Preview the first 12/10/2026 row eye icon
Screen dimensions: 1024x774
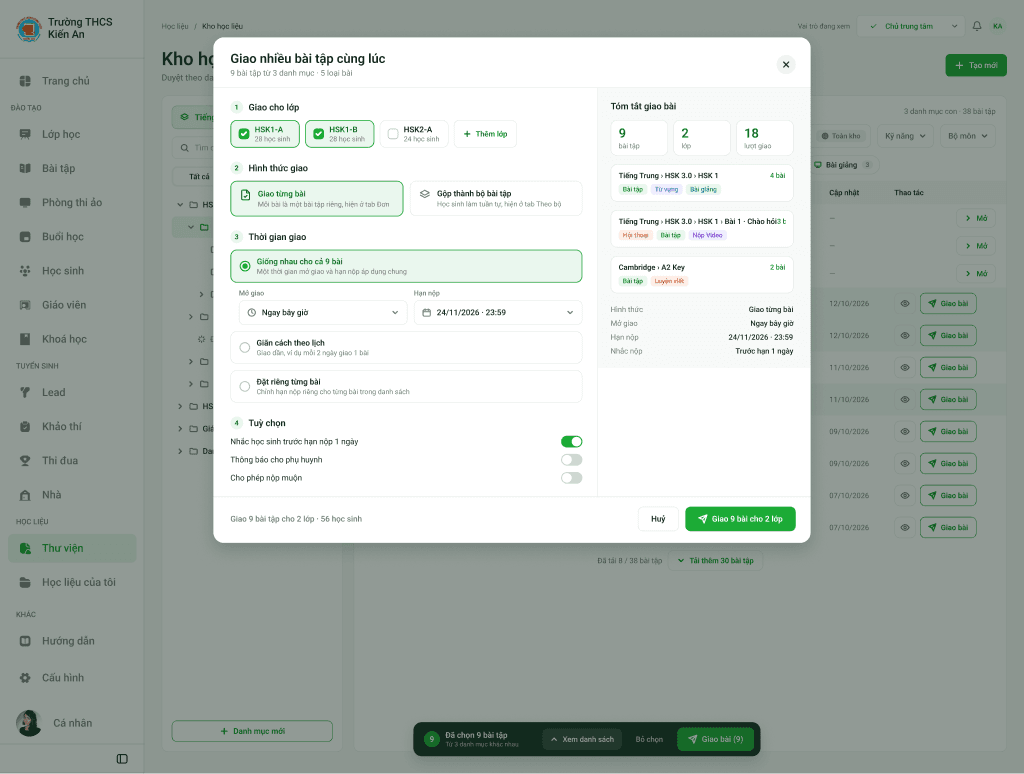tap(905, 304)
